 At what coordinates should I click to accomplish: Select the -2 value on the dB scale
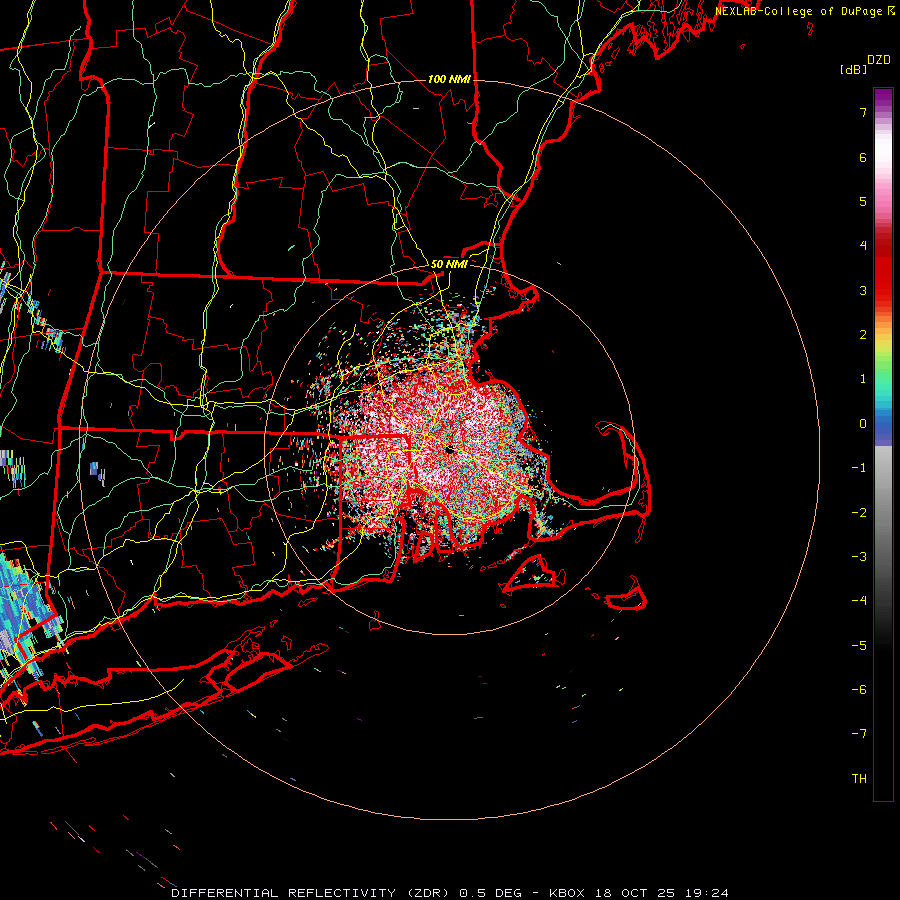(859, 513)
